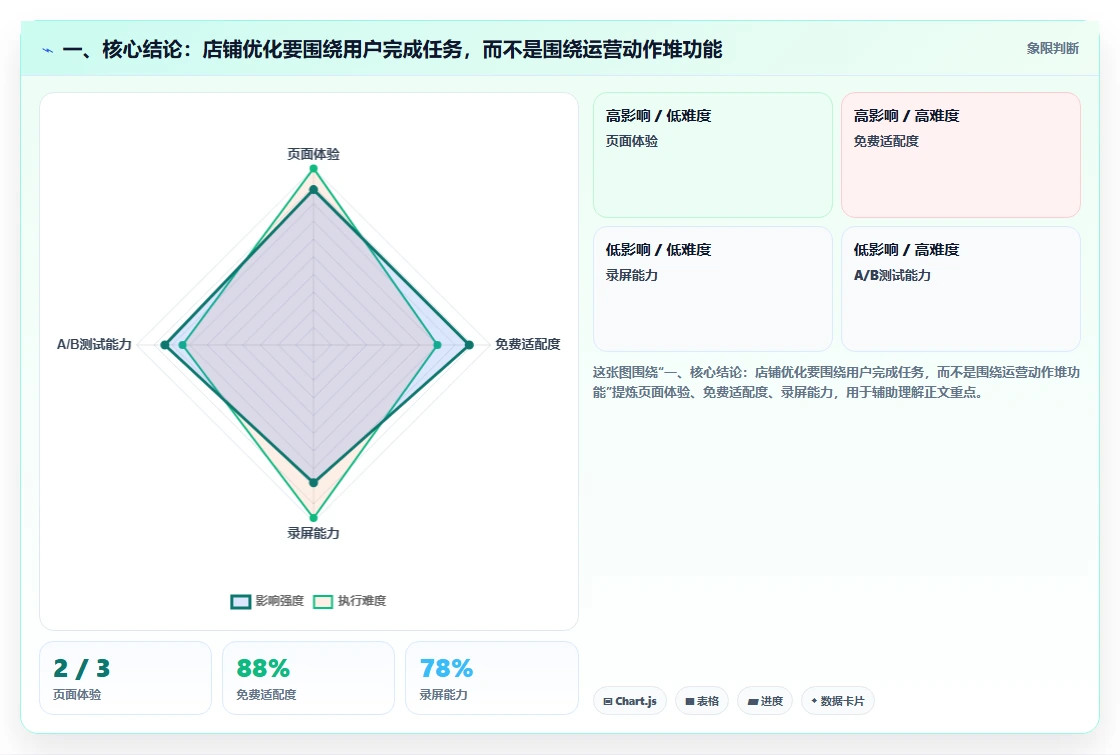Select the 进度 tag chip
This screenshot has width=1120, height=755.
point(765,701)
